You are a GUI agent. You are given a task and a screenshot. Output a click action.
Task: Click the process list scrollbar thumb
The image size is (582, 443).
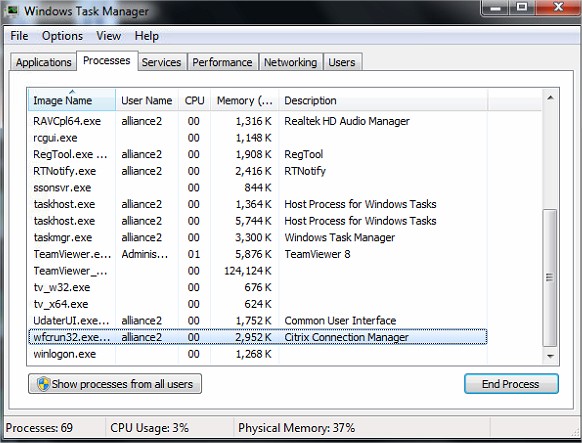(550, 278)
